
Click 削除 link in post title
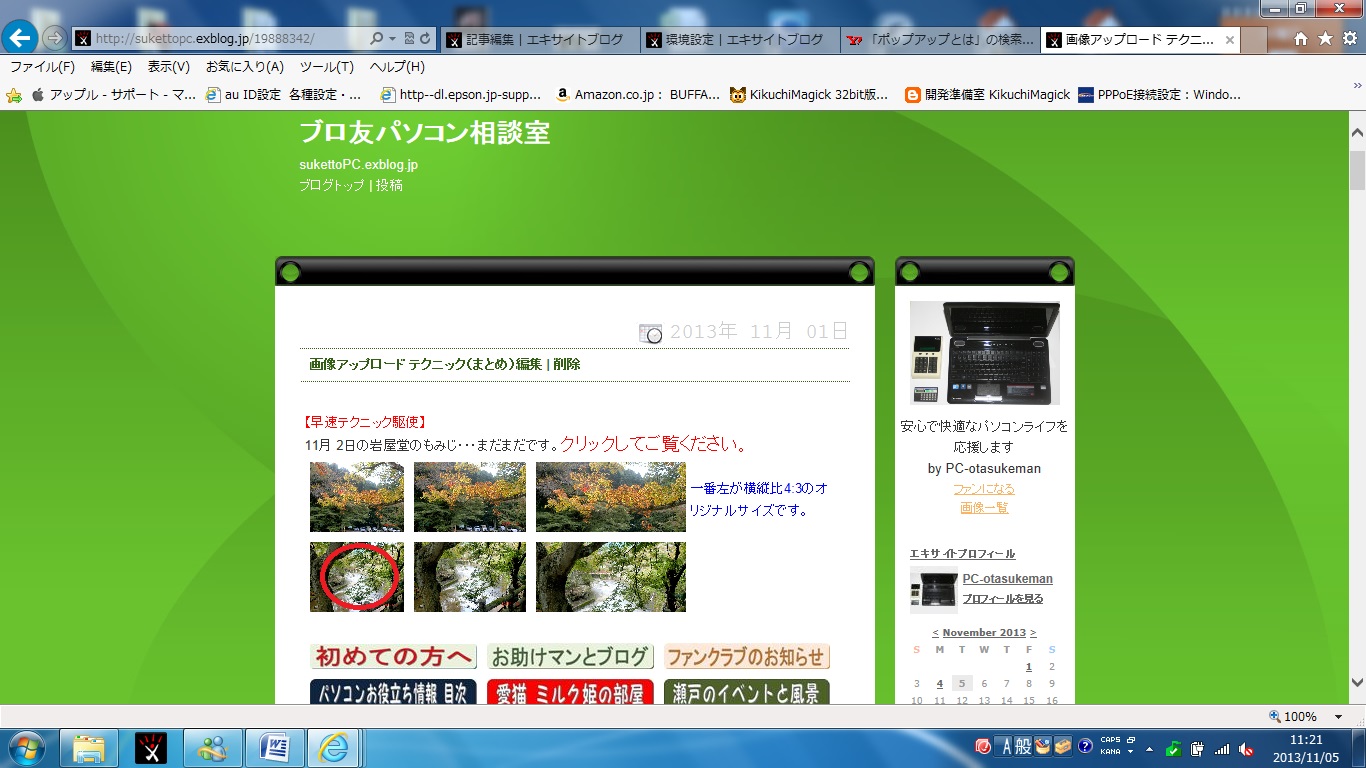pyautogui.click(x=567, y=364)
